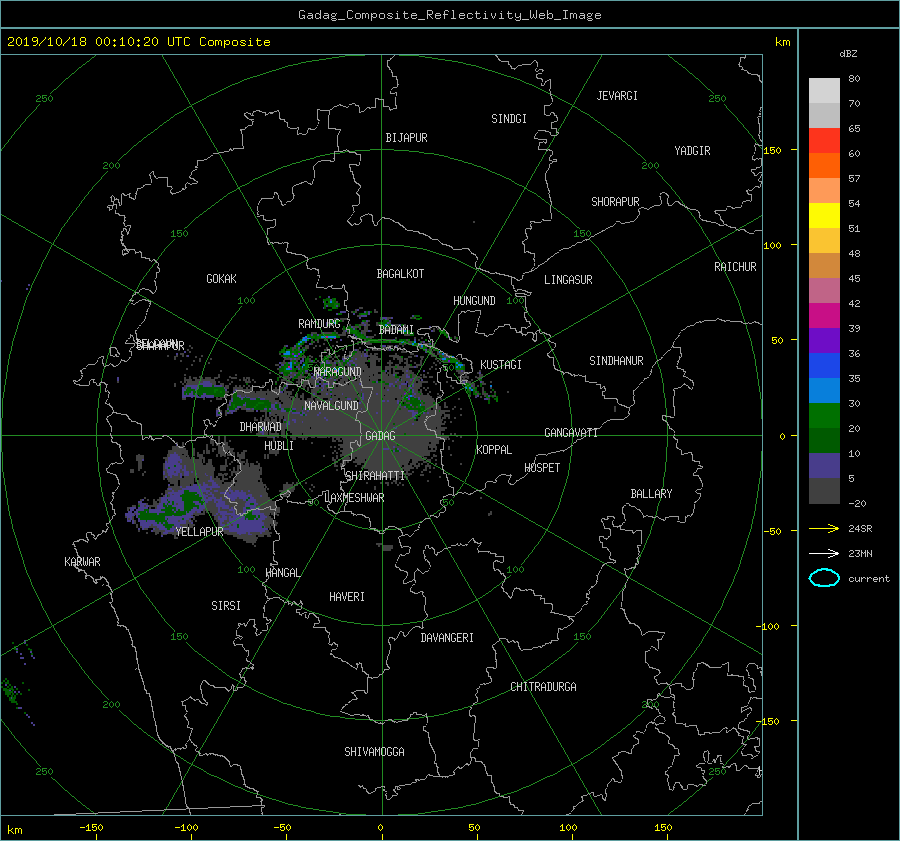Click the YADGIR city label
The height and width of the screenshot is (841, 900).
click(x=692, y=151)
